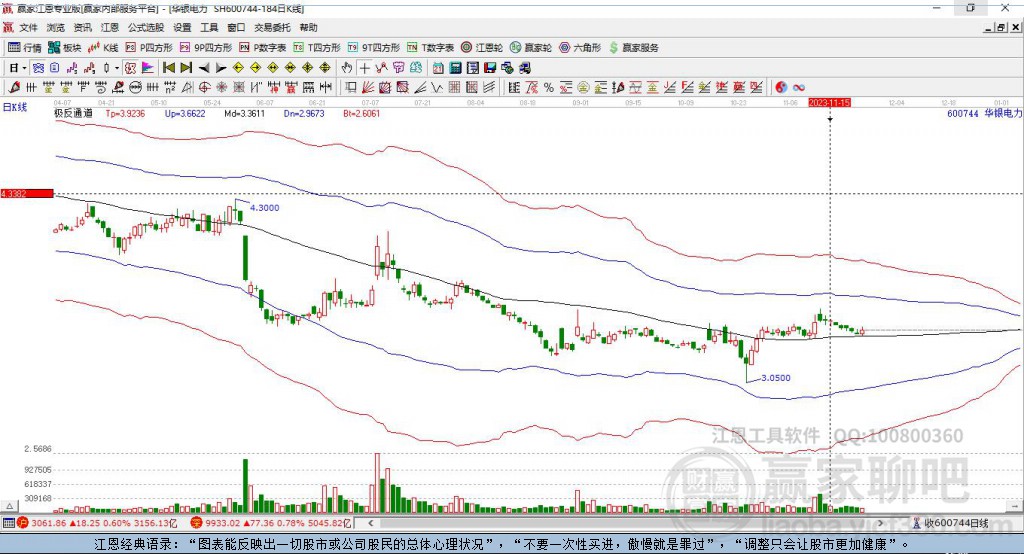Open the 9T四方形 tool

(x=374, y=48)
